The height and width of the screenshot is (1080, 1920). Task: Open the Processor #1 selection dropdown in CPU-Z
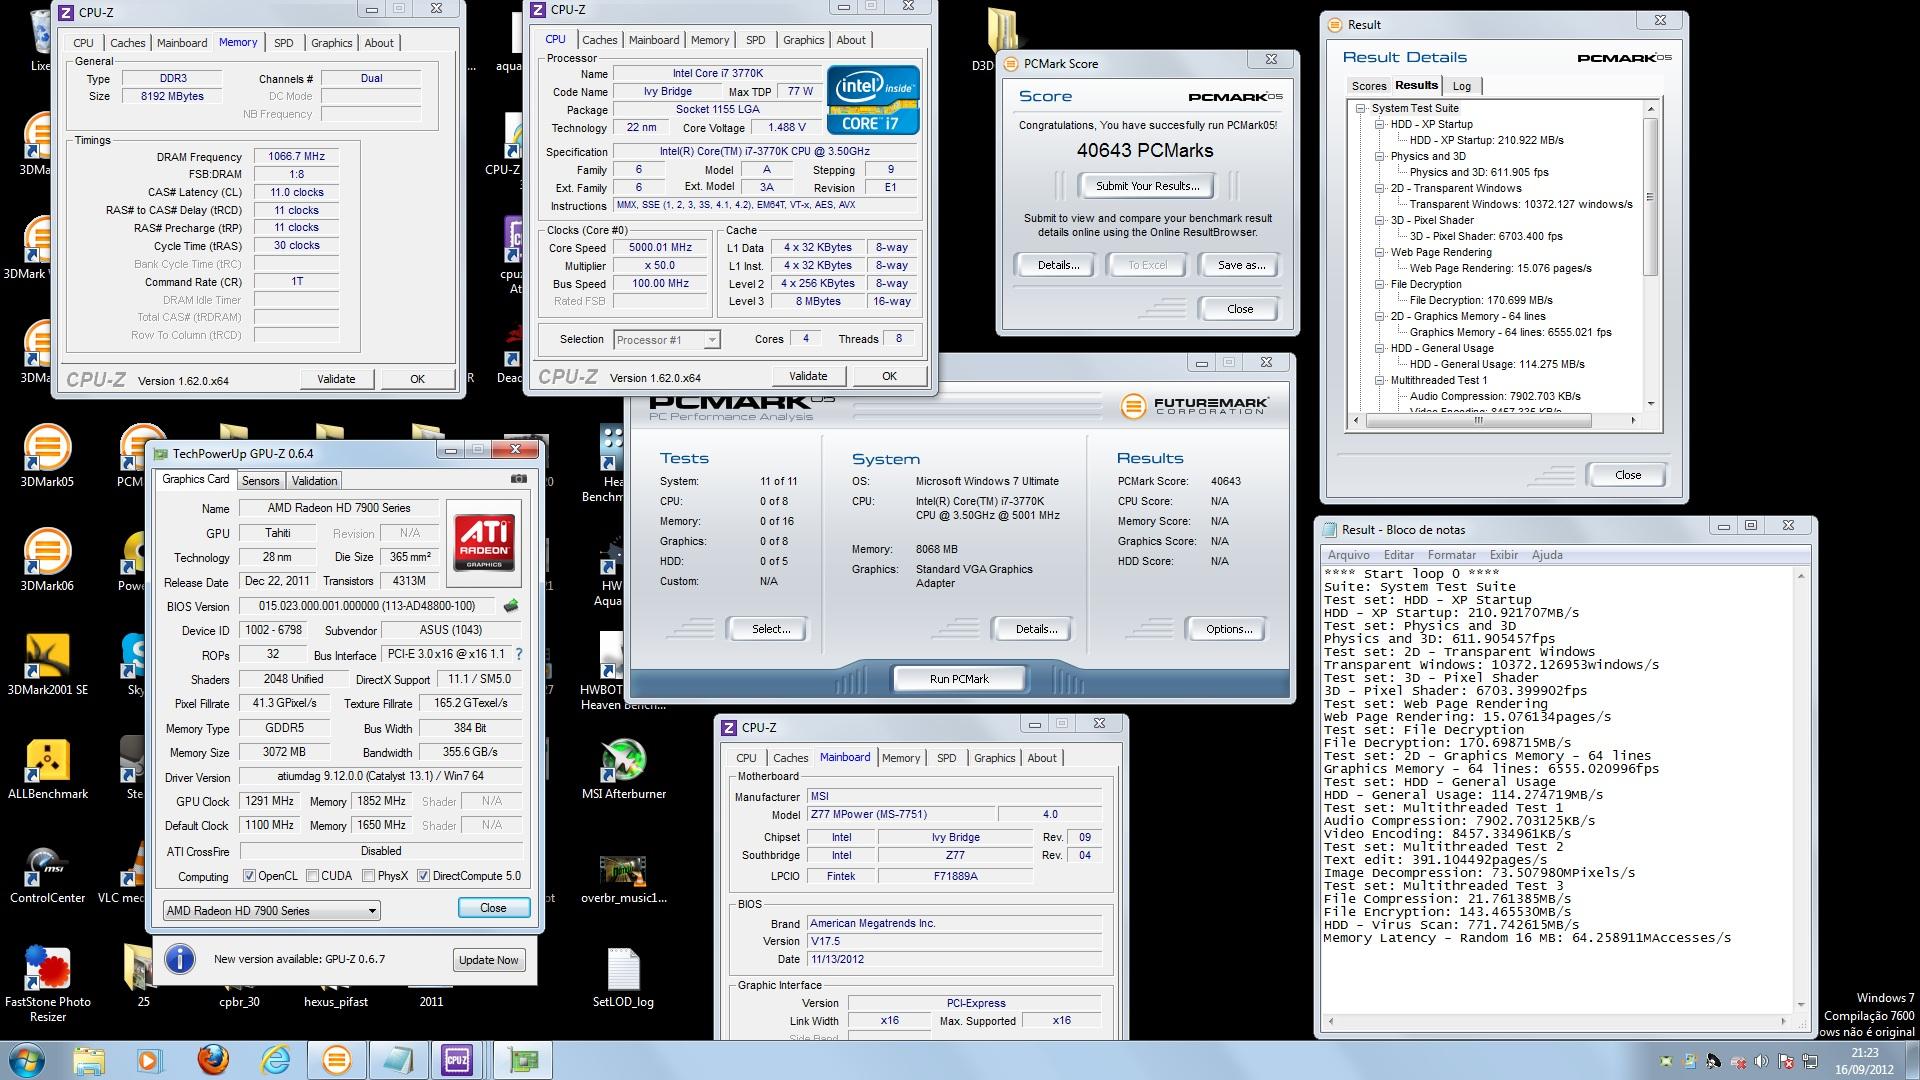[666, 340]
